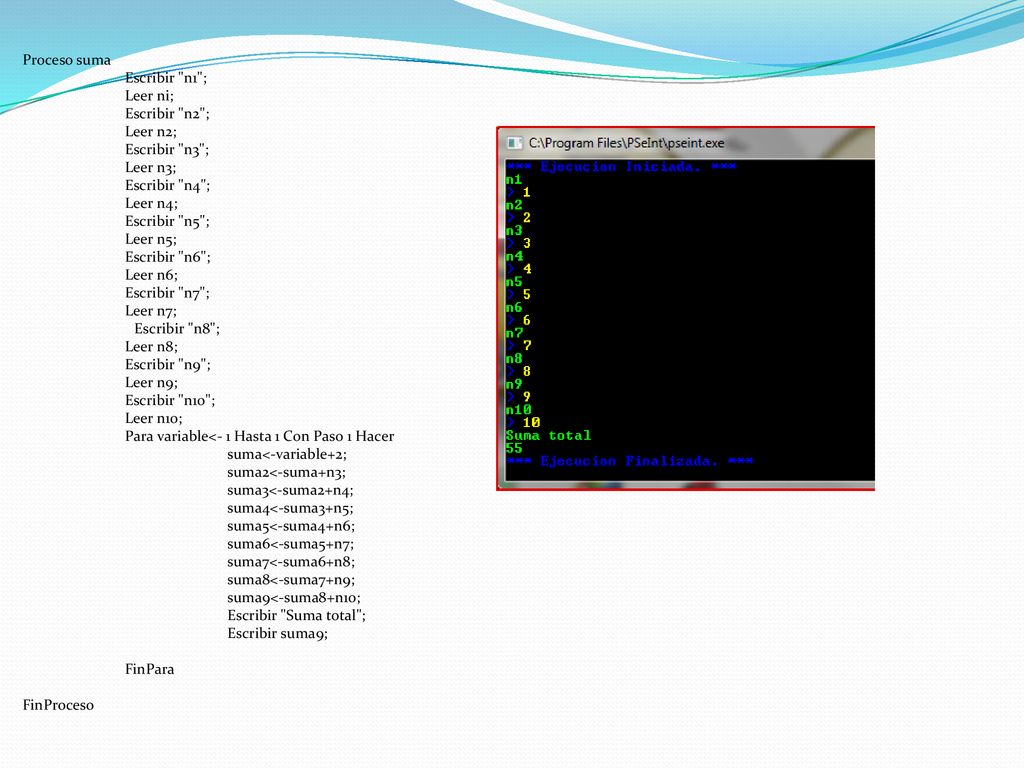Click the green 'n2' prompt in the console

click(514, 205)
